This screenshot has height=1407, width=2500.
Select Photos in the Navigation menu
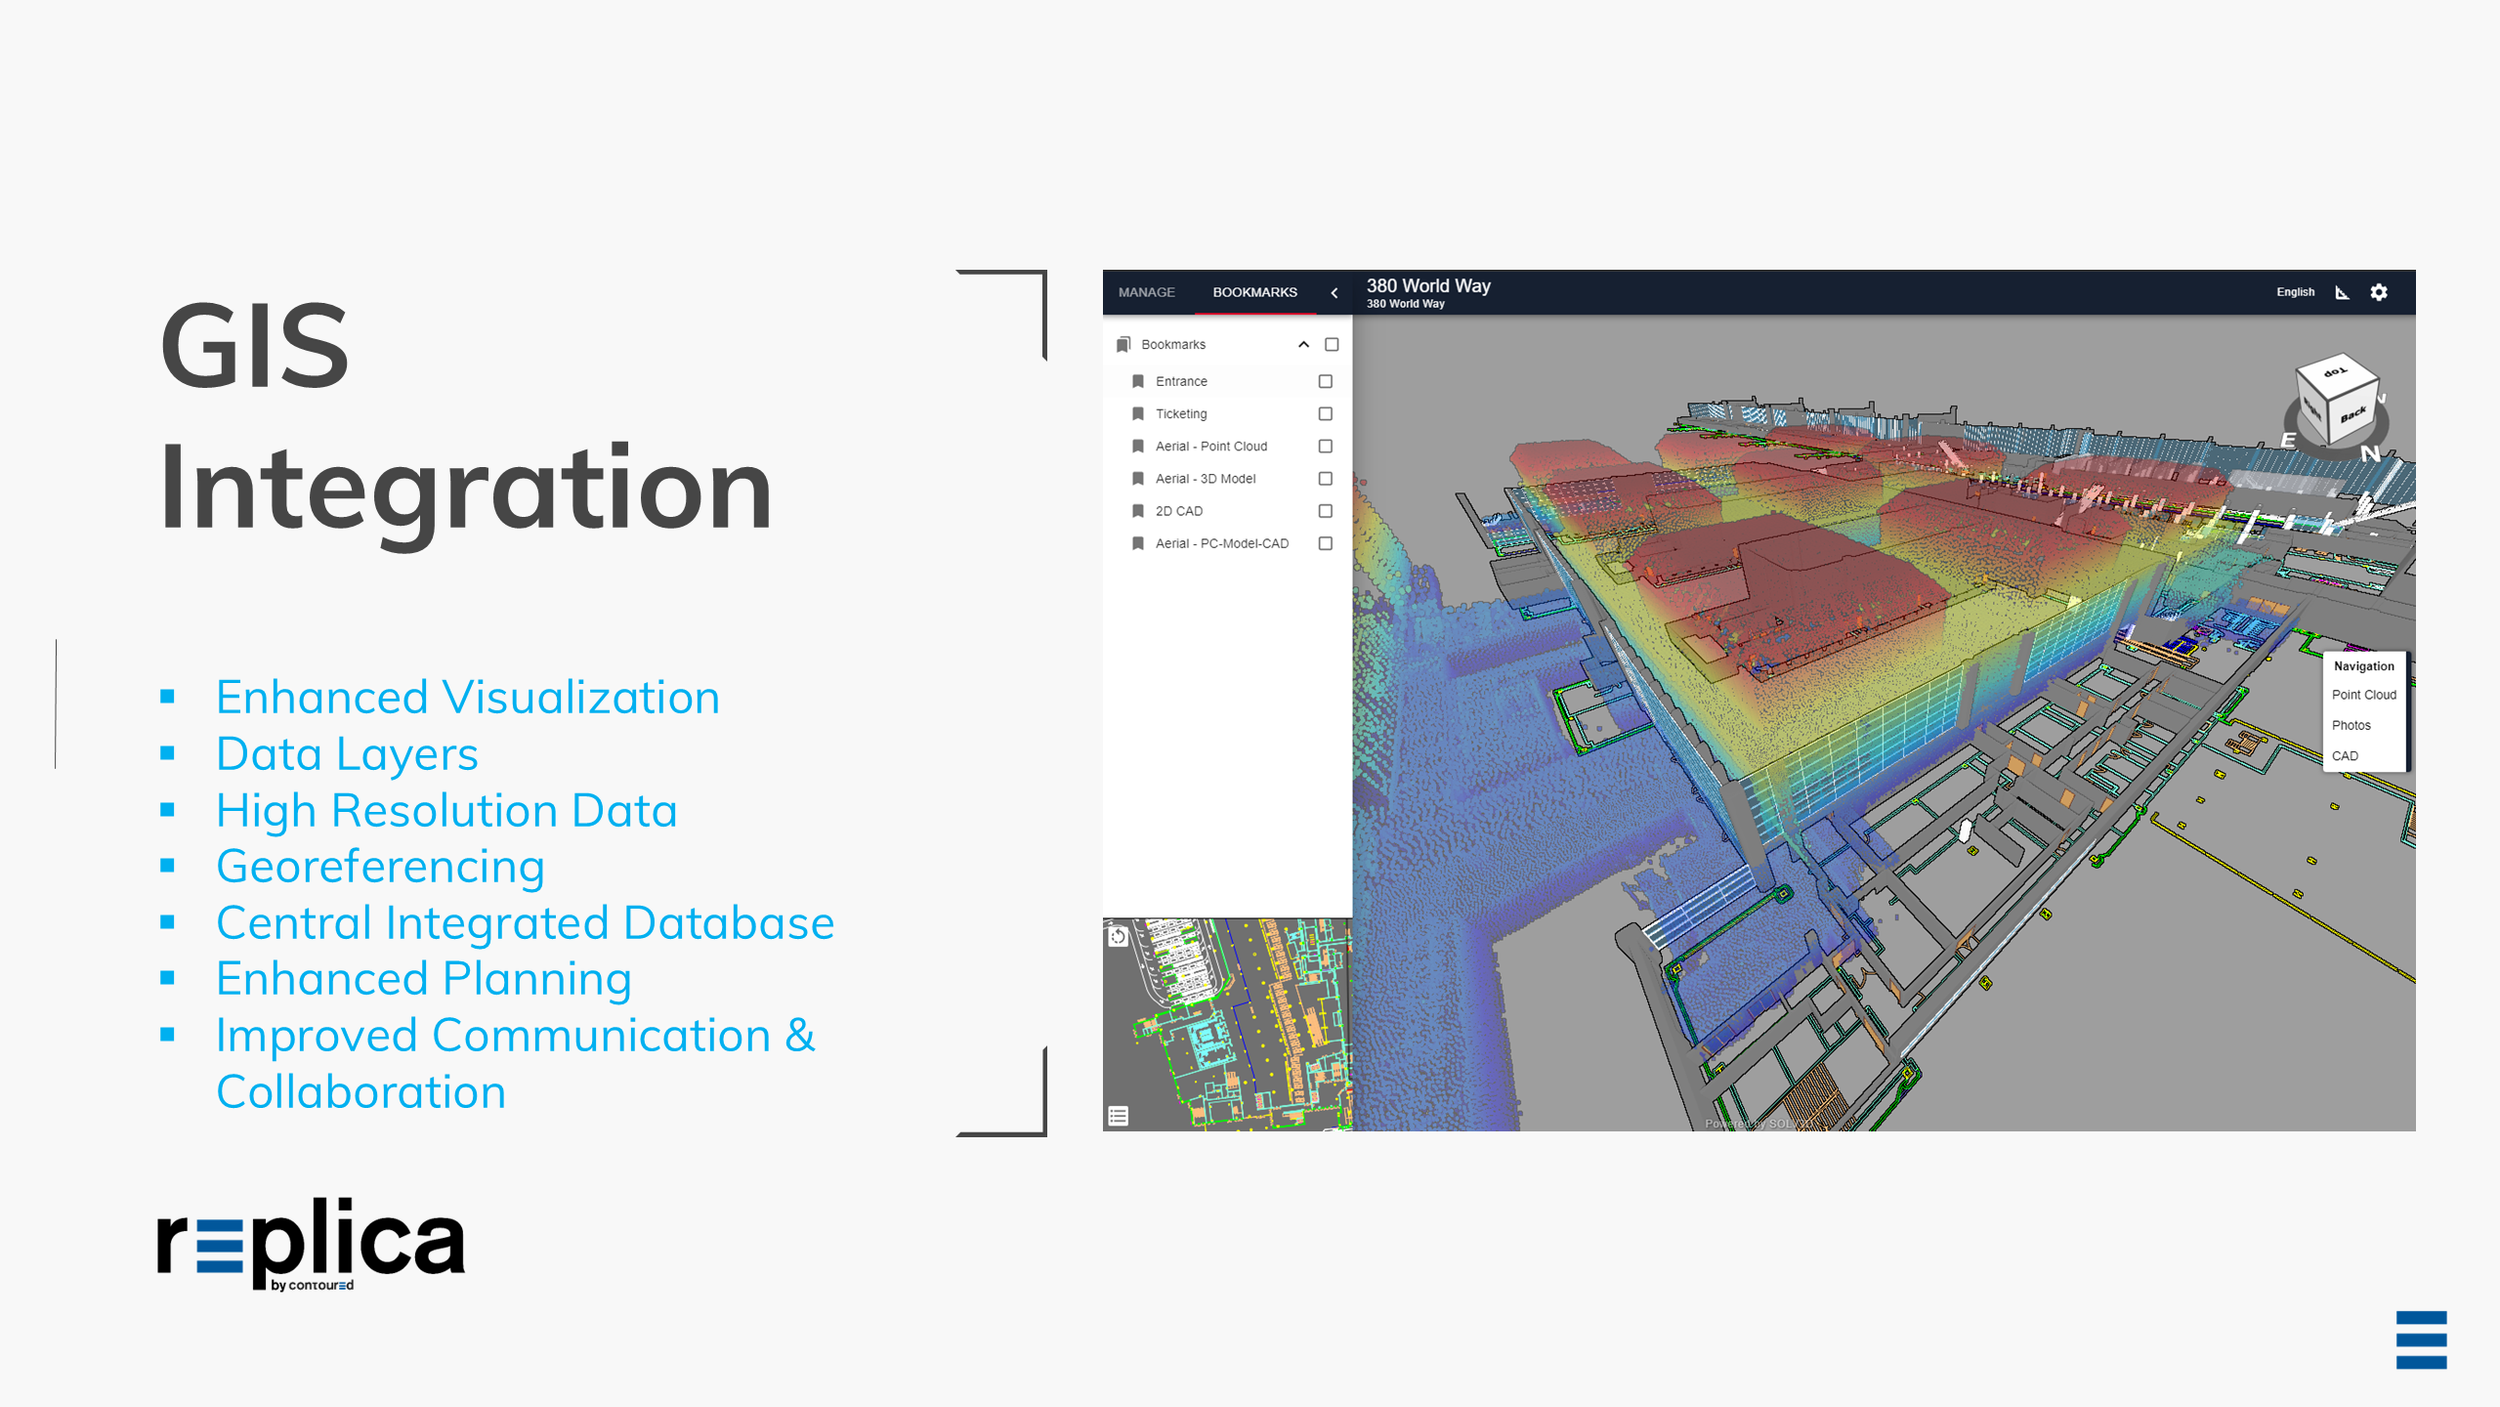click(x=2351, y=725)
